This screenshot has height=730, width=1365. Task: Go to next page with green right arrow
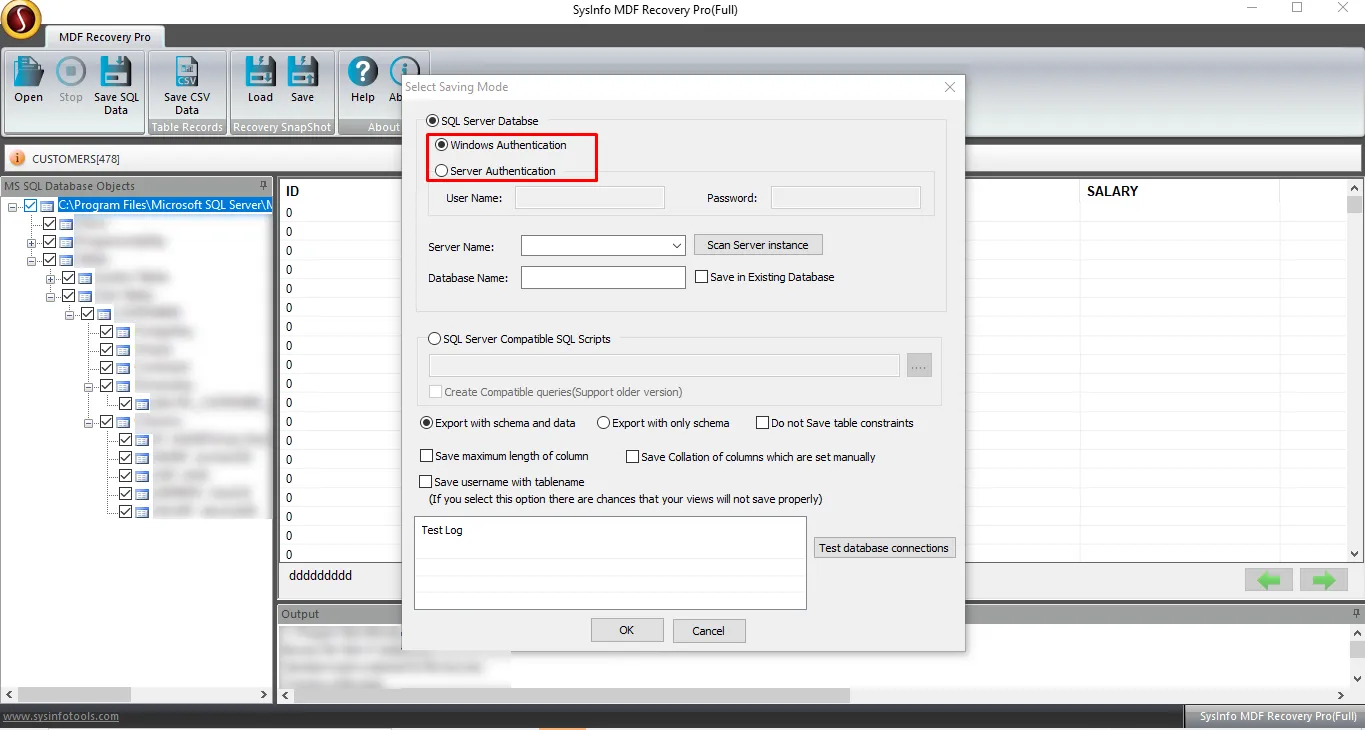click(1323, 579)
